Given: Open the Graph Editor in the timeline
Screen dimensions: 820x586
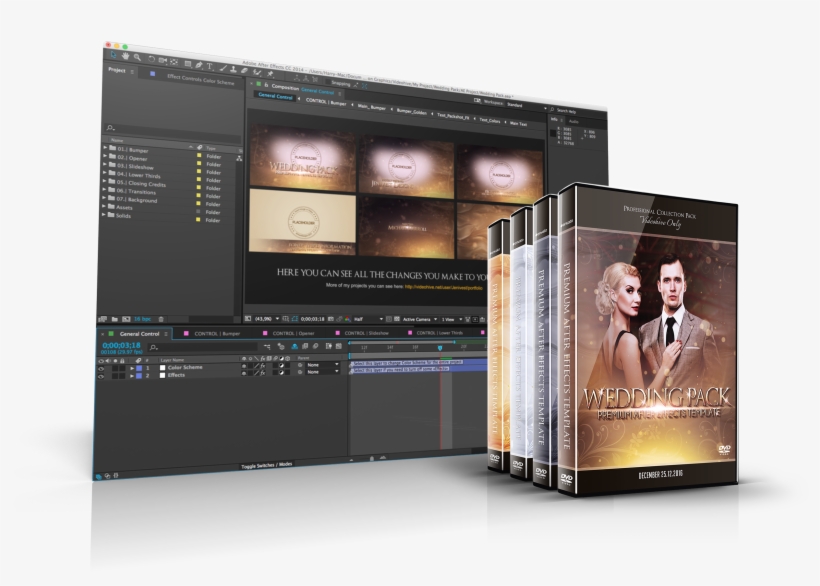Looking at the screenshot, I should 337,347.
